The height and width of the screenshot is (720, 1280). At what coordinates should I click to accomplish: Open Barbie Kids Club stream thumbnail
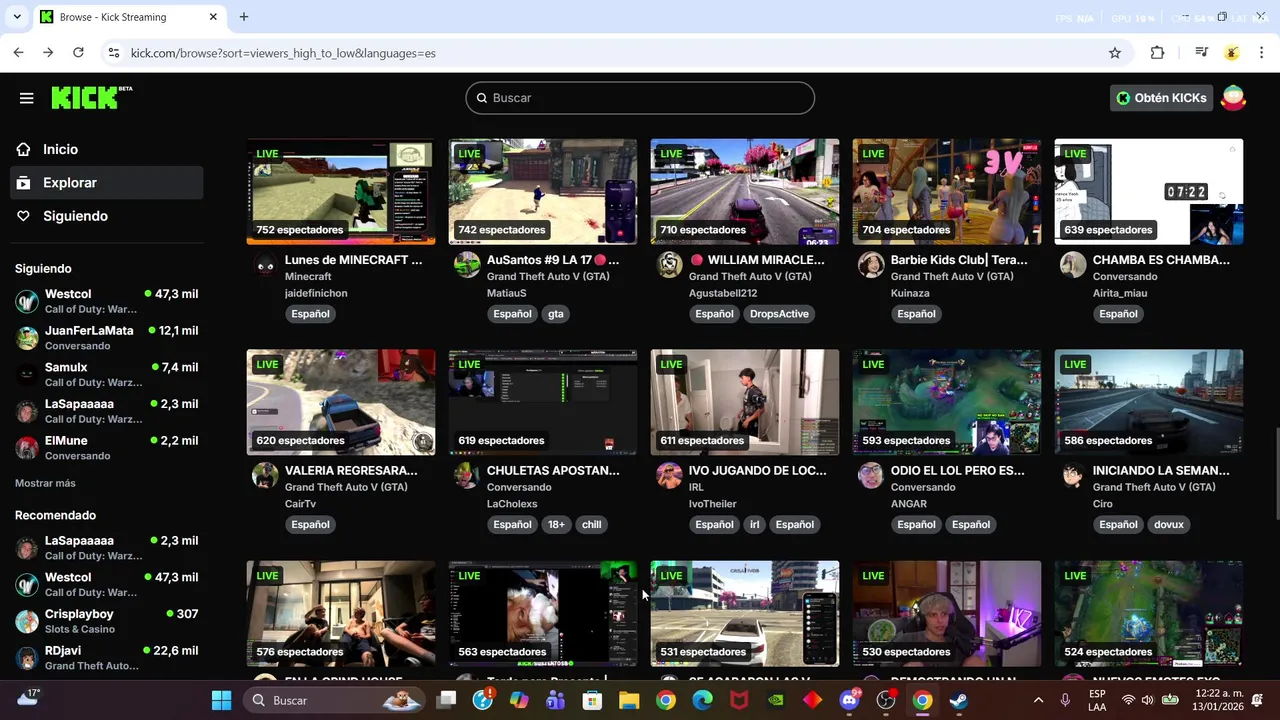pos(947,192)
